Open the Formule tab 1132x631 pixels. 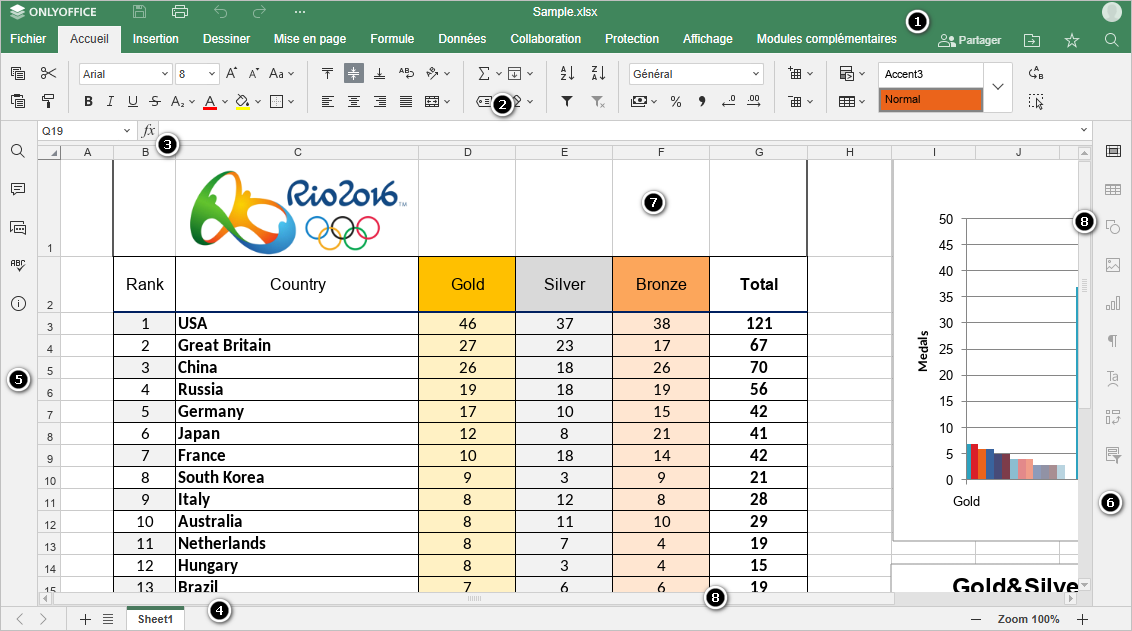point(392,39)
